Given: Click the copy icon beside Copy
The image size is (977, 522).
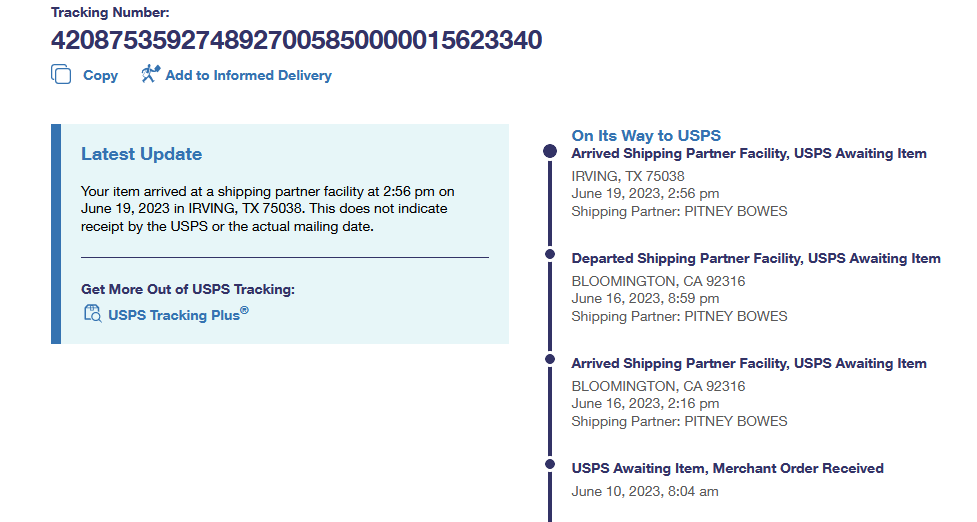Looking at the screenshot, I should [61, 75].
